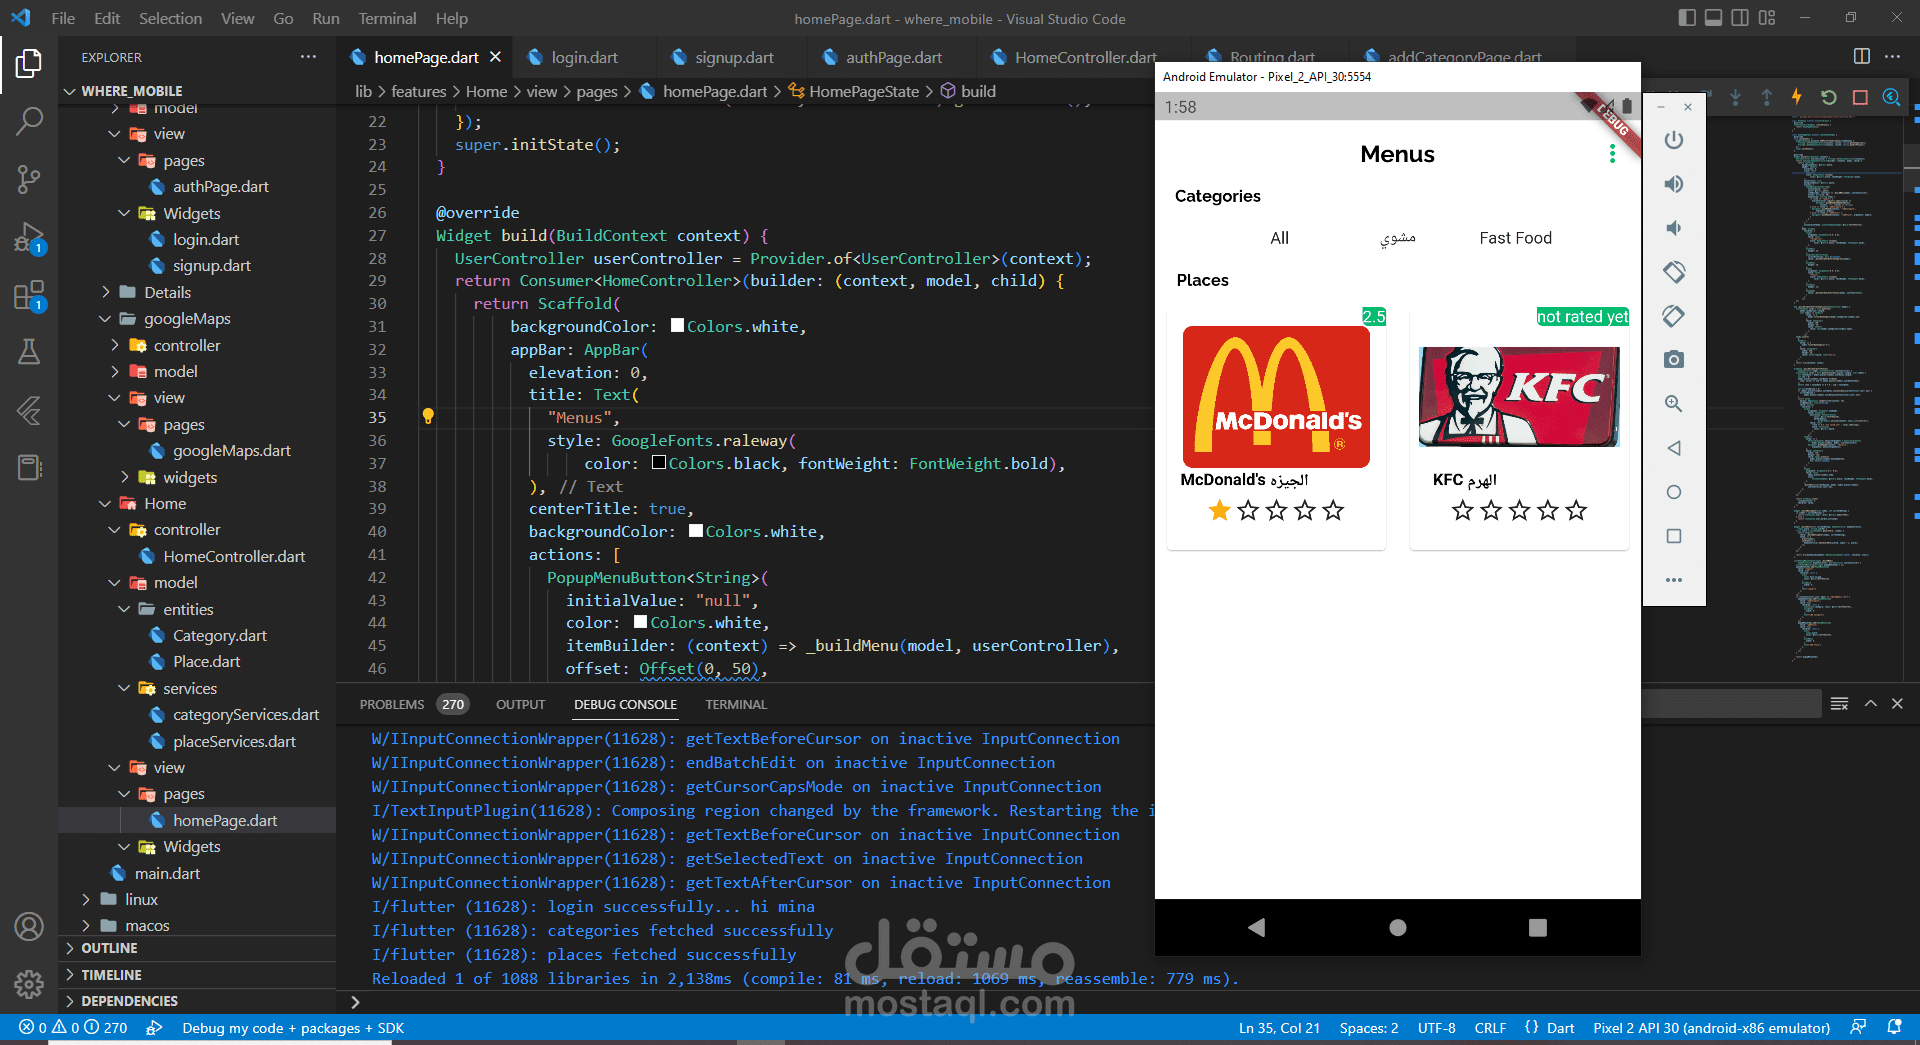Image resolution: width=1920 pixels, height=1045 pixels.
Task: Open the Run and Debug view
Action: coord(29,238)
